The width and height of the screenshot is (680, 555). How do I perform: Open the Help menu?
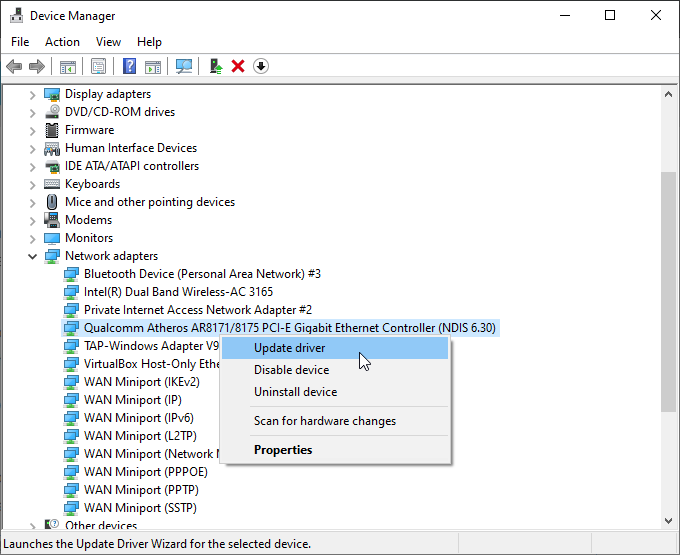pyautogui.click(x=149, y=42)
